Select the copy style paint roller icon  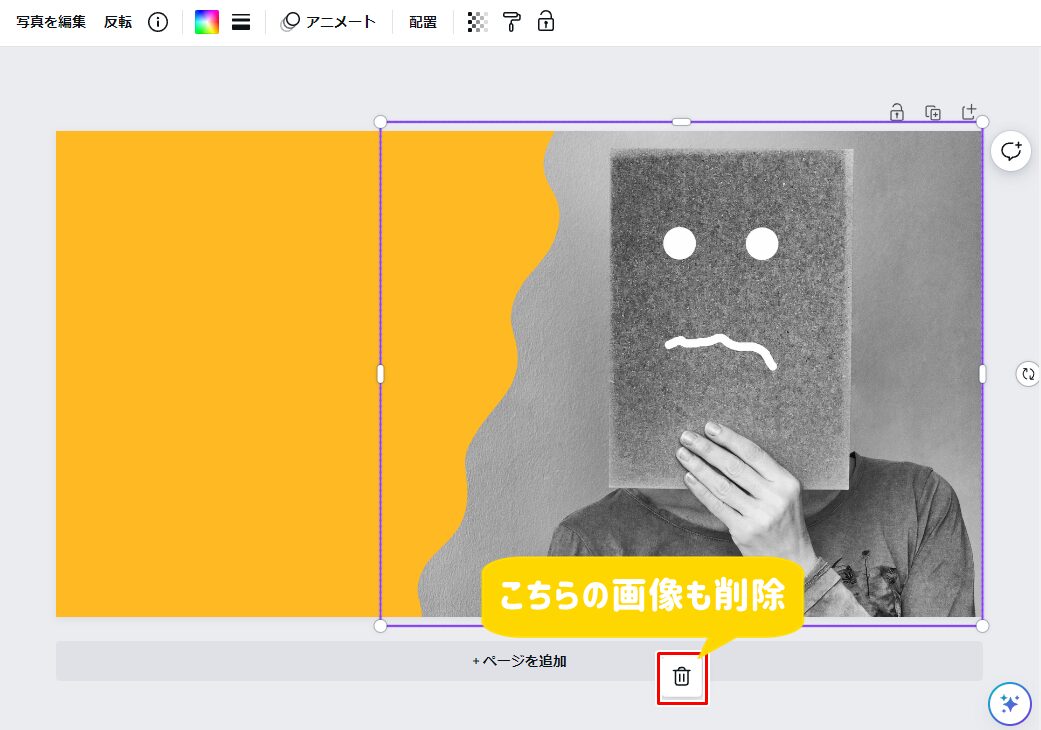512,22
